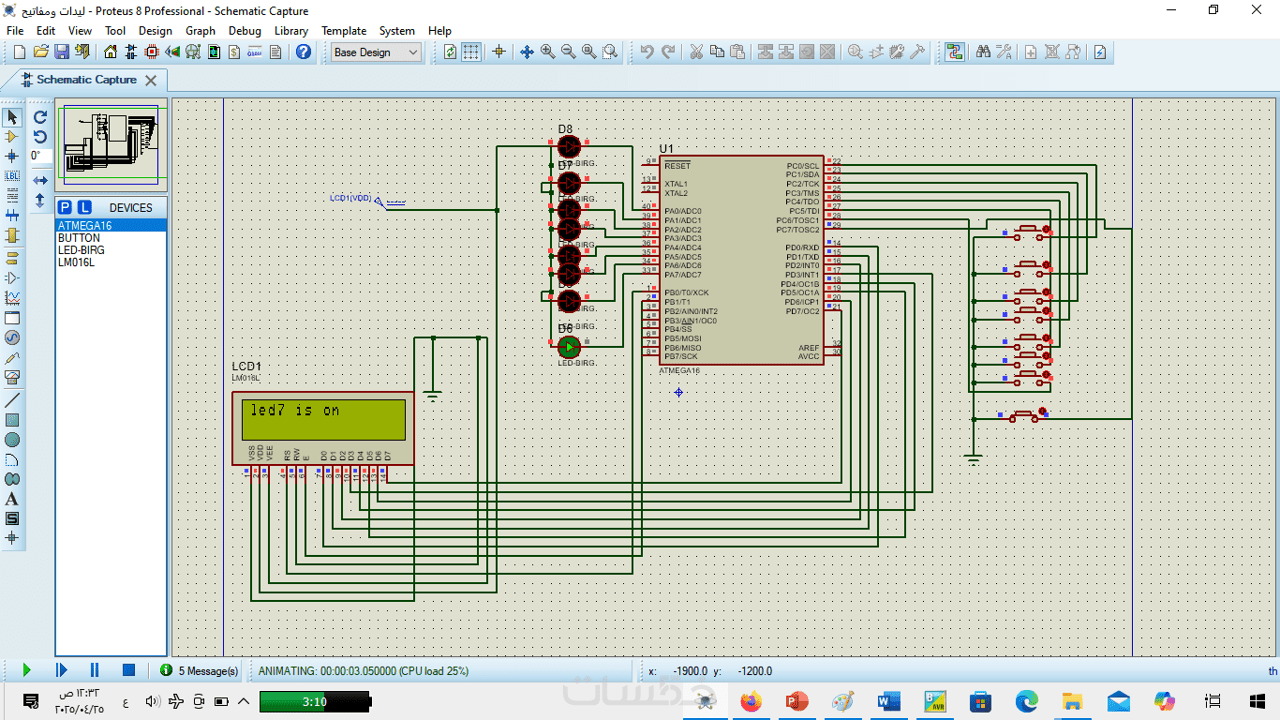Toggle the grid display

point(471,52)
